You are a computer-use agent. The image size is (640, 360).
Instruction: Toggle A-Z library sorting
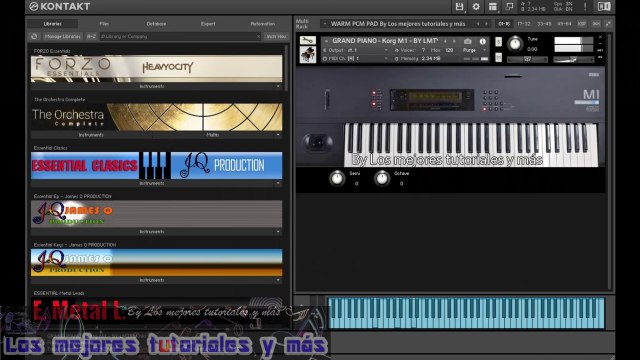[91, 36]
